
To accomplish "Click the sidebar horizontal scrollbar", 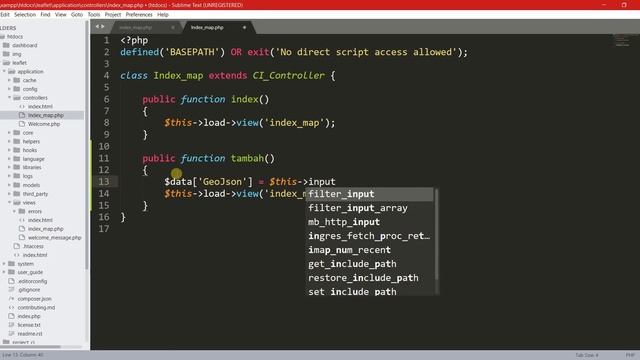I will 31,347.
